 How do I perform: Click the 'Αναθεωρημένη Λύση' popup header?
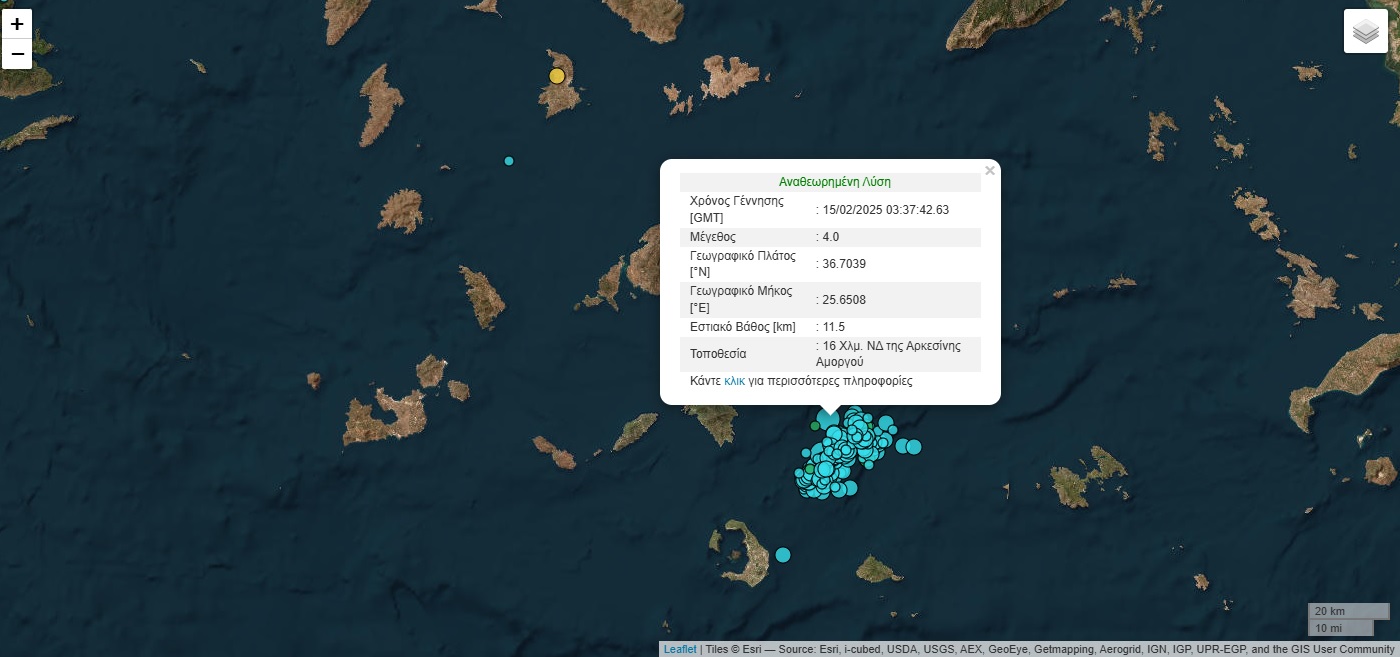[834, 182]
